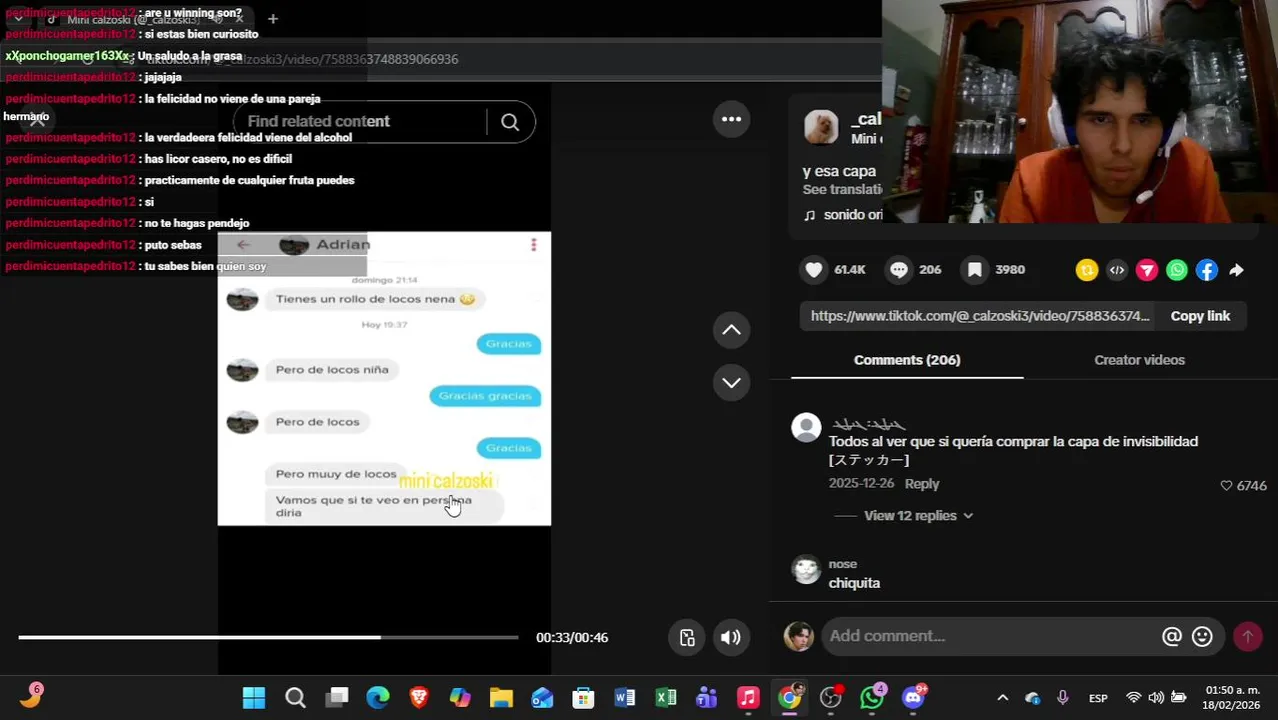Expand View 12 replies
Image resolution: width=1278 pixels, height=720 pixels.
point(918,516)
